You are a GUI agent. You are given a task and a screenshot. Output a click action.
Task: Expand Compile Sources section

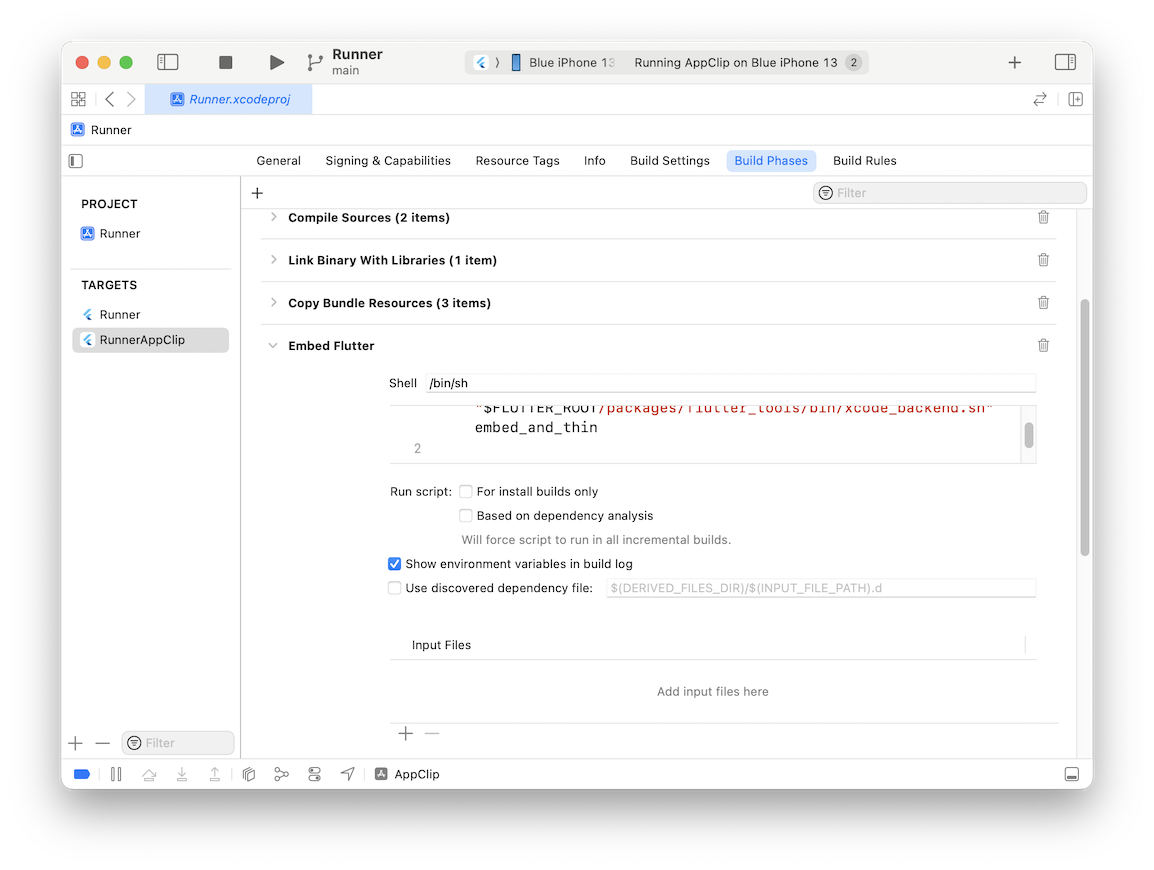pyautogui.click(x=273, y=217)
